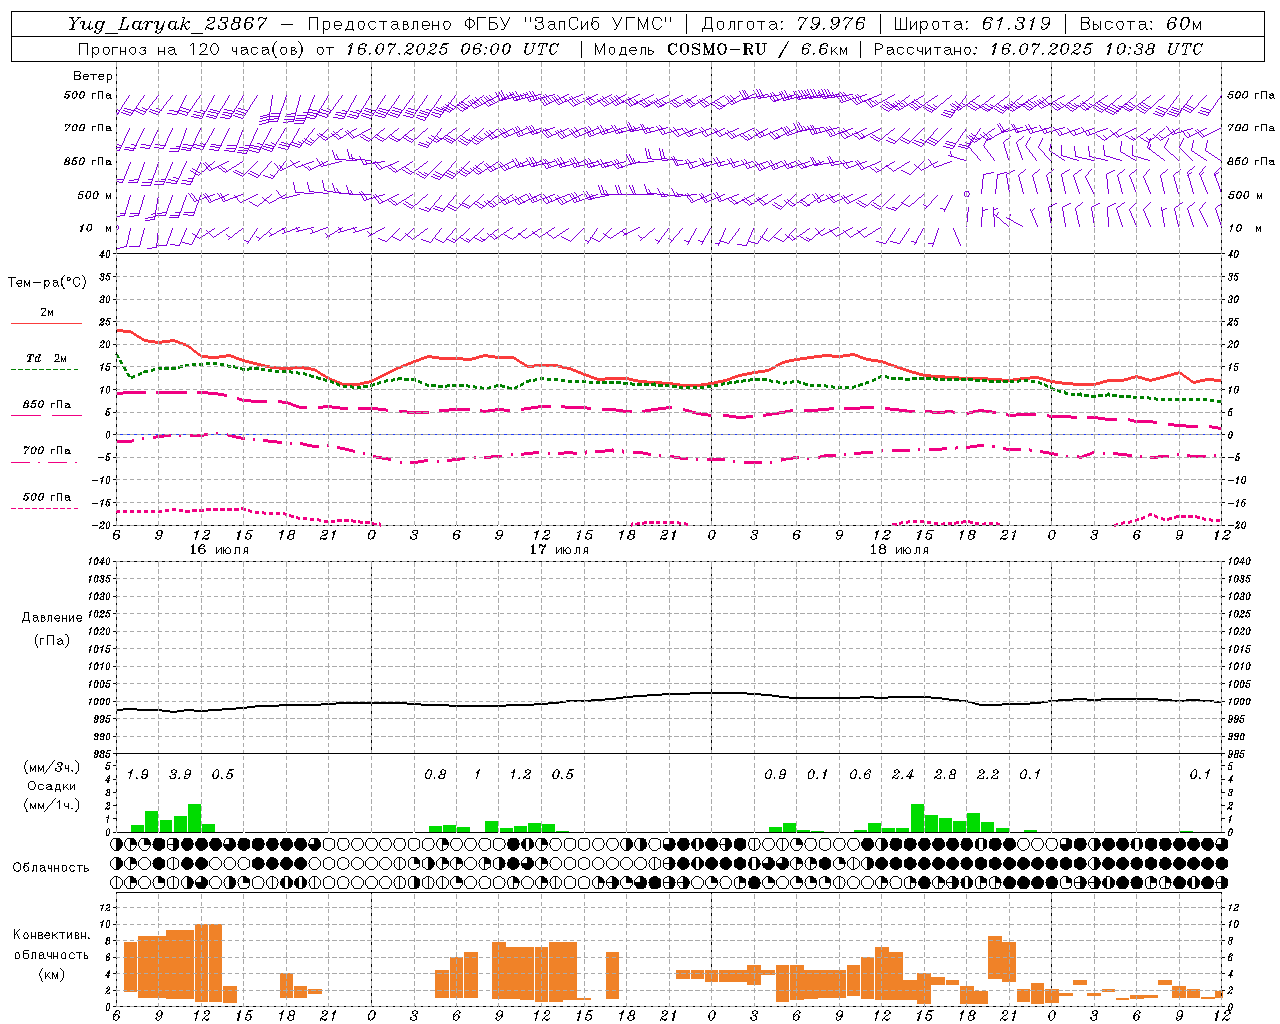Viewport: 1280px width, 1024px height.
Task: Click the Тем-ра(°C) axis title
Action: (x=47, y=283)
